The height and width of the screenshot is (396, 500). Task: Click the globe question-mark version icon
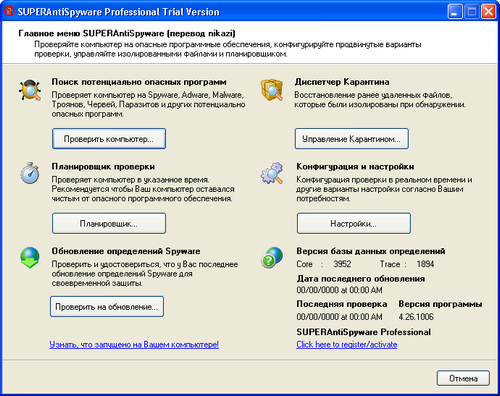[272, 257]
